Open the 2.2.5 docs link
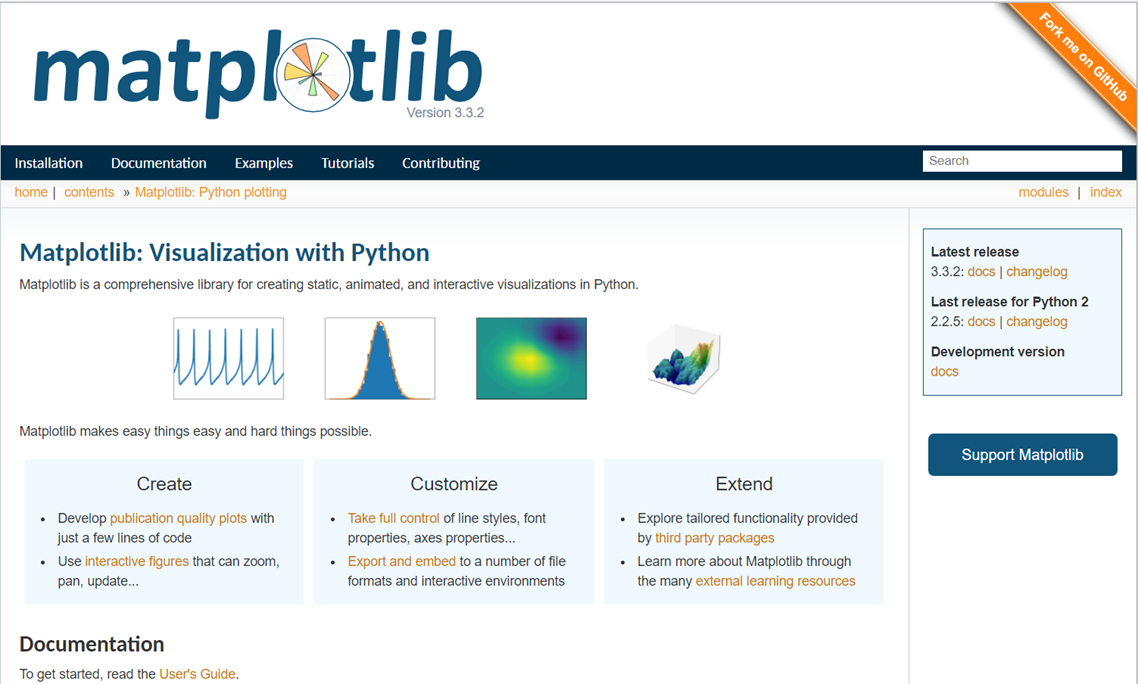Viewport: 1138px width, 684px height. [x=981, y=322]
